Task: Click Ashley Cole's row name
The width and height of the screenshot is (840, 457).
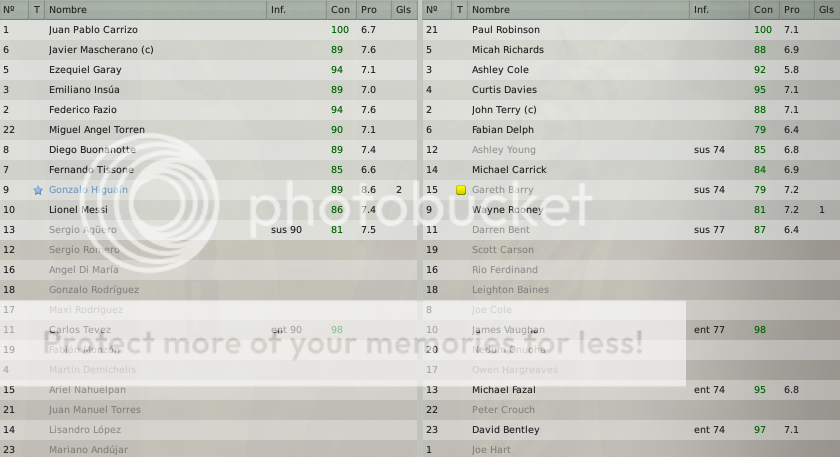Action: (500, 70)
